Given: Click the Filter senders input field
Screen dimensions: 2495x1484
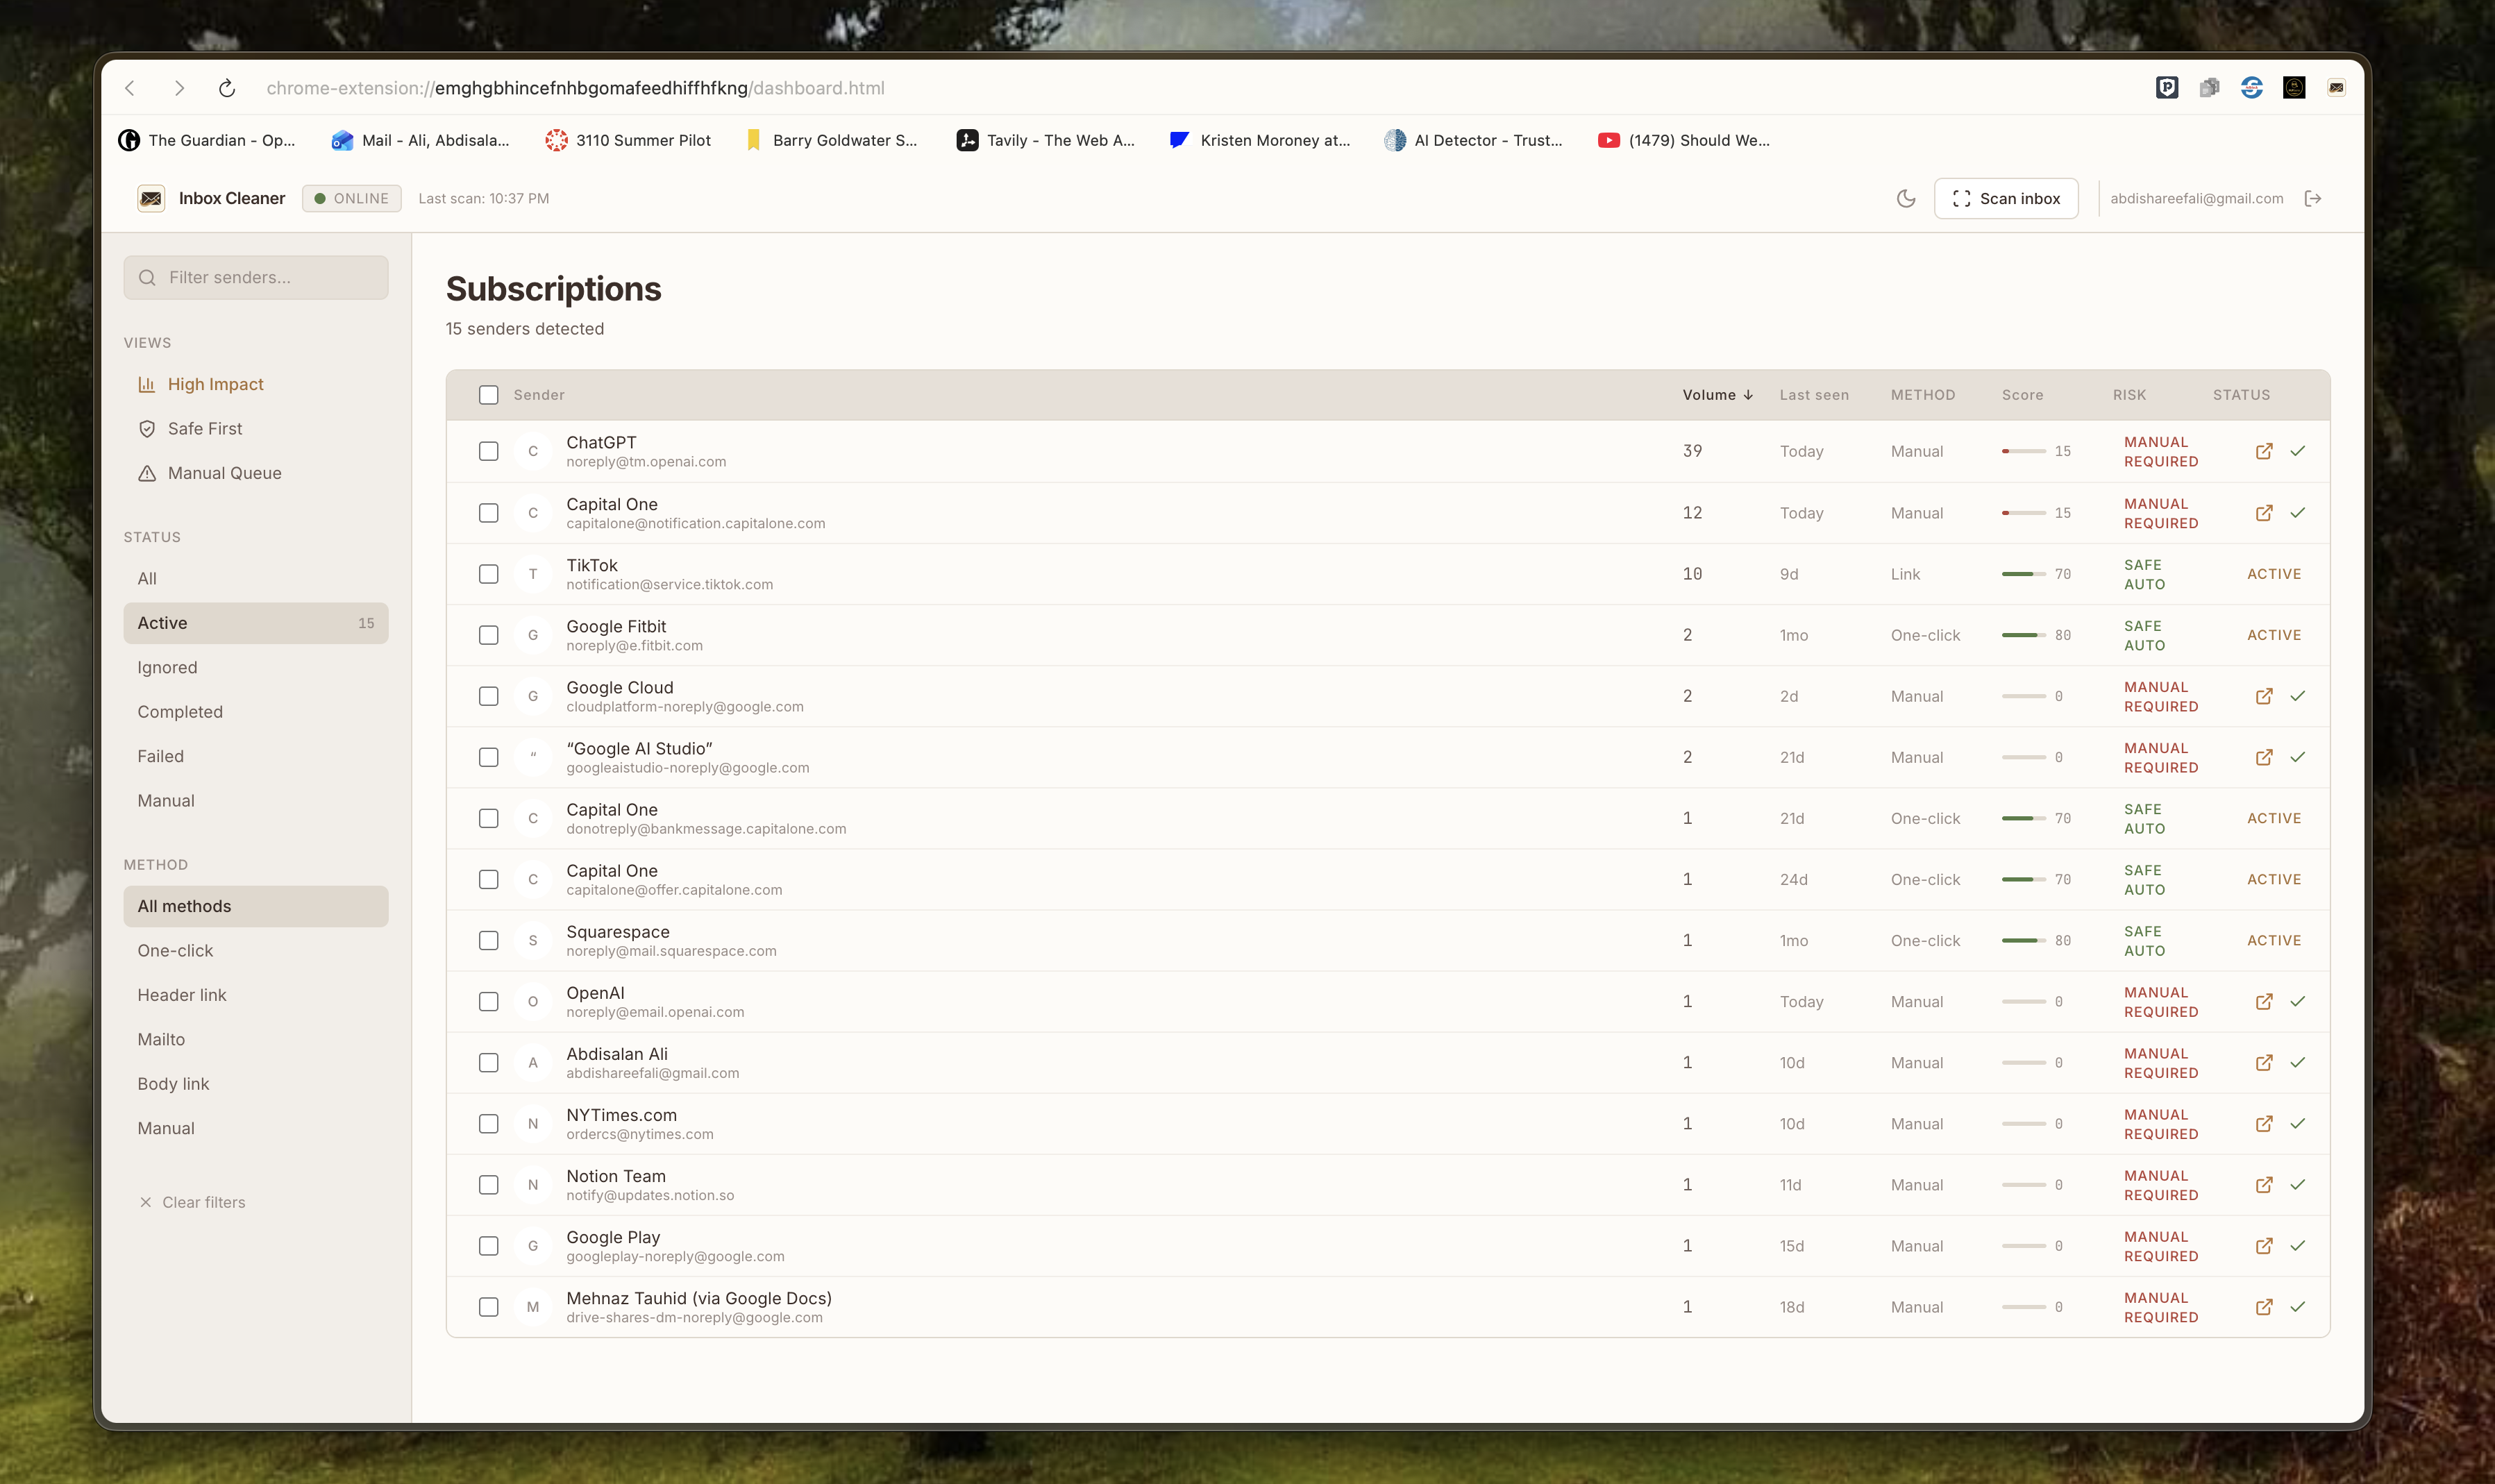Looking at the screenshot, I should 256,277.
